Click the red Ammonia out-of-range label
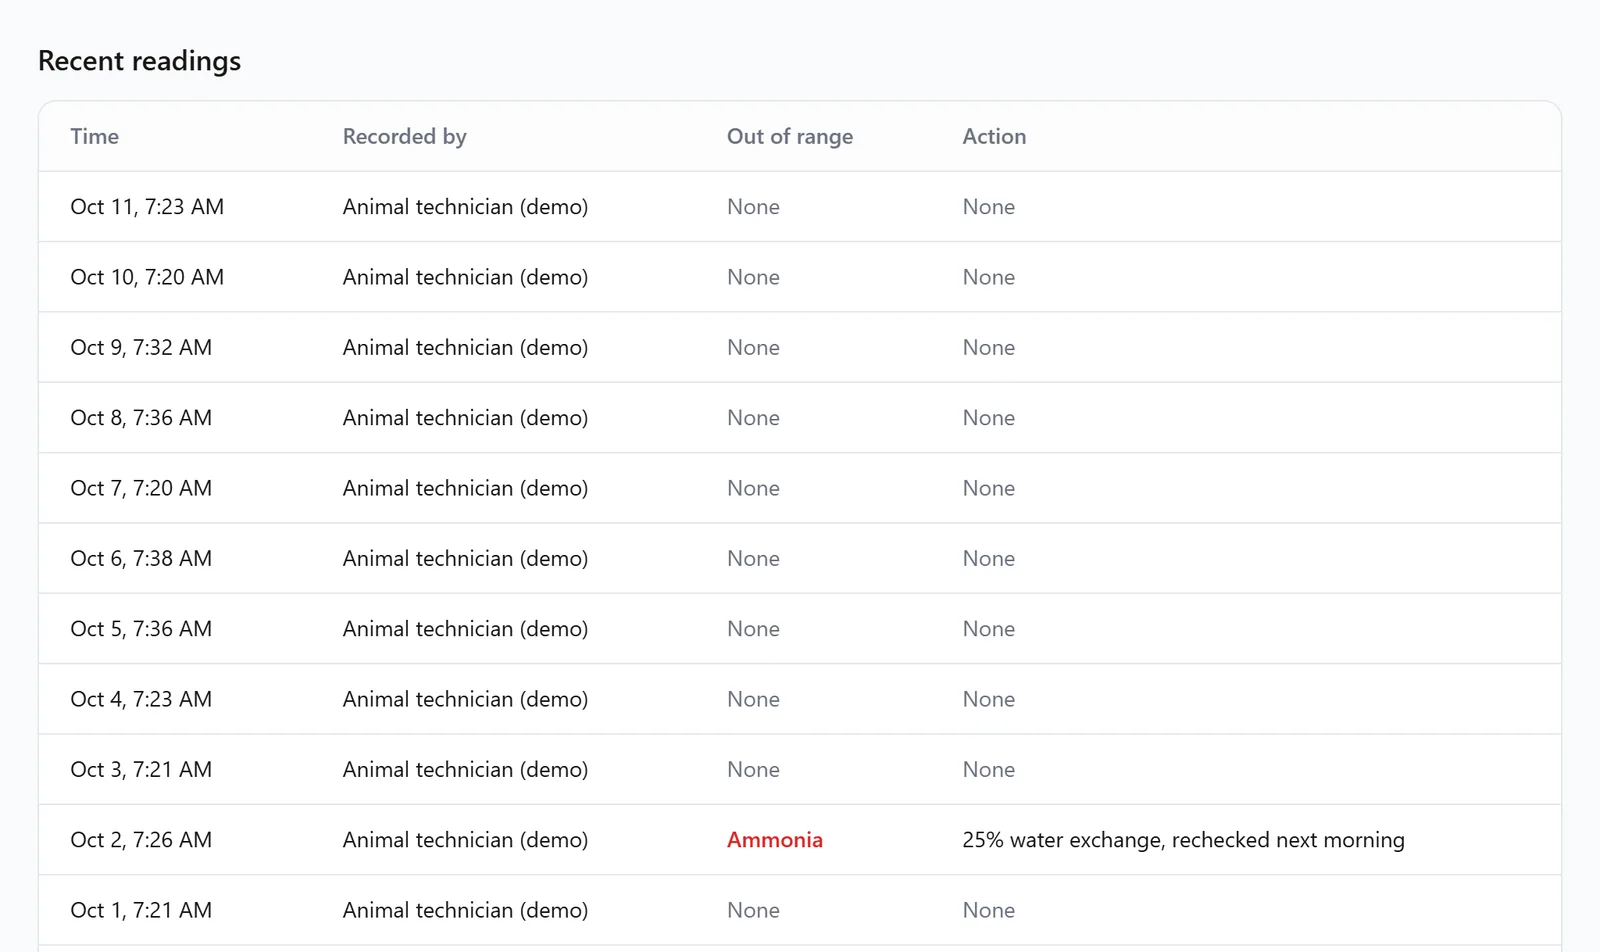1600x952 pixels. (x=775, y=840)
